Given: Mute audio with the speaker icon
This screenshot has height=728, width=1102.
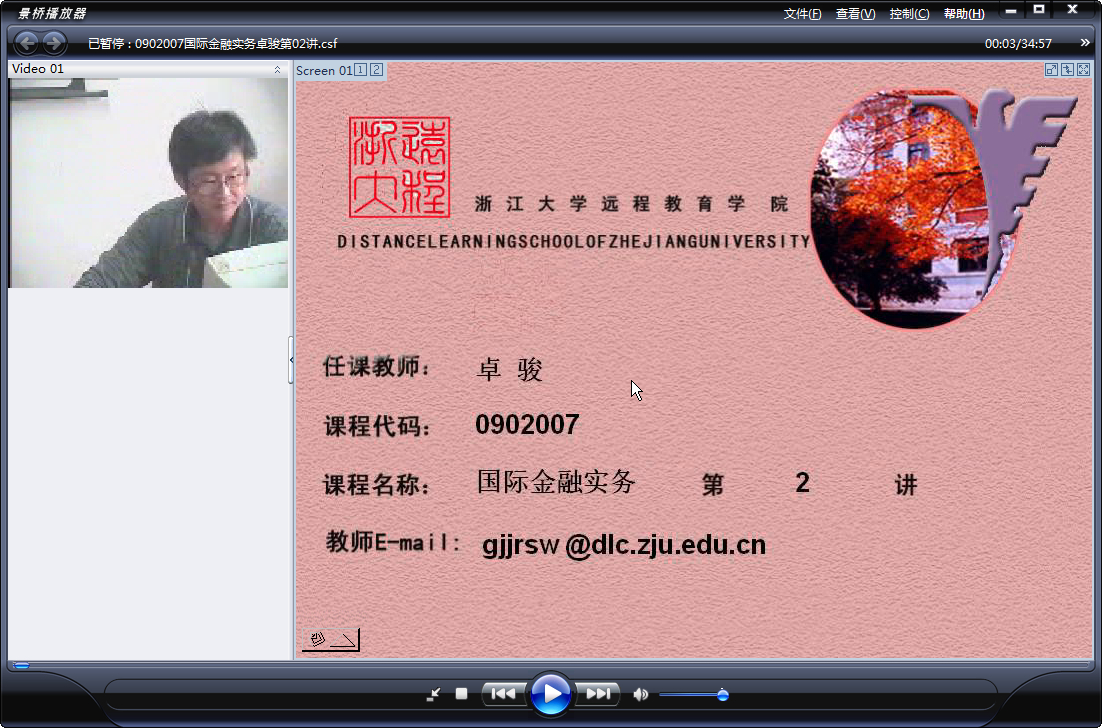Looking at the screenshot, I should coord(640,694).
